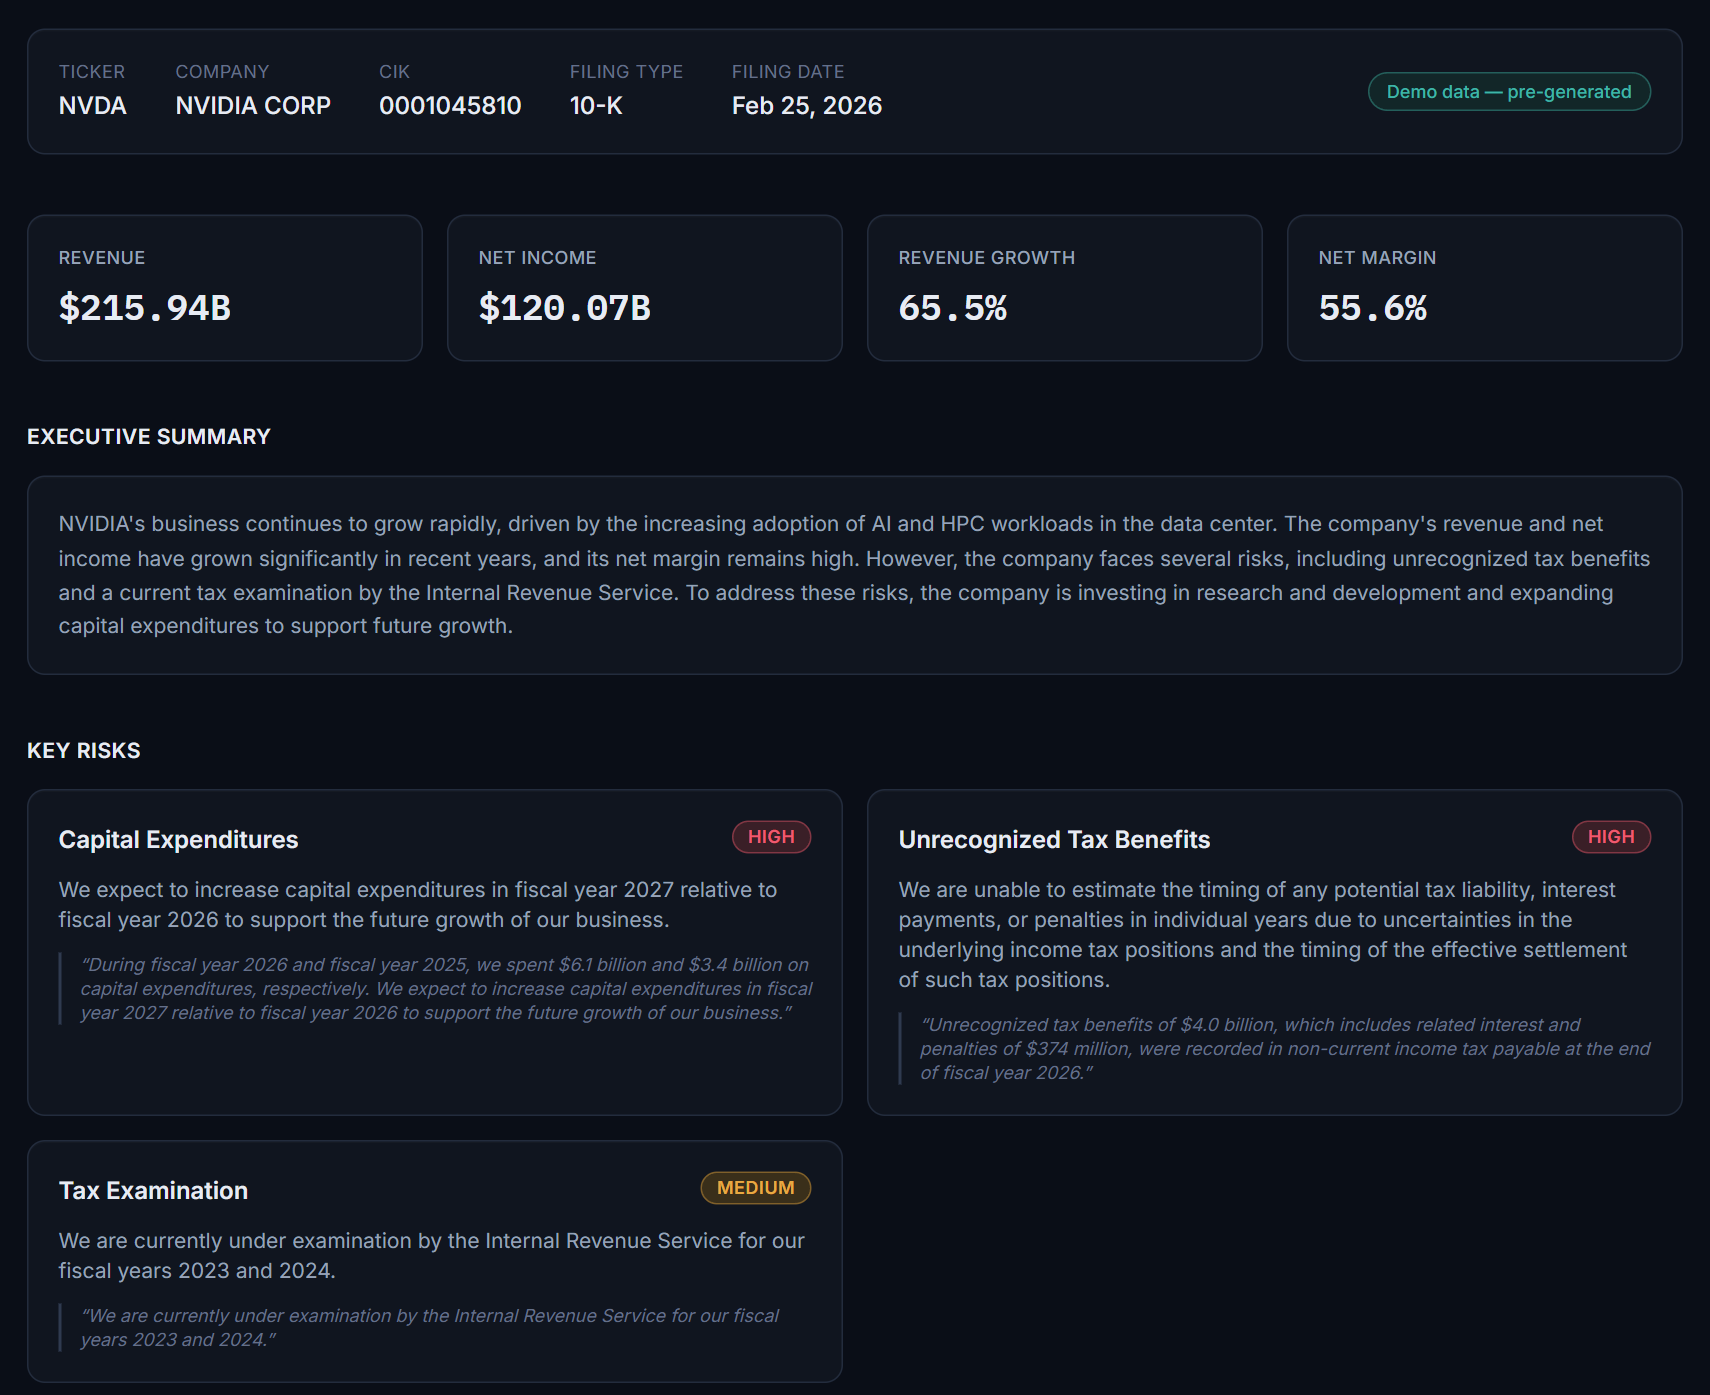Click the italic IRS examination quote

coord(430,1328)
